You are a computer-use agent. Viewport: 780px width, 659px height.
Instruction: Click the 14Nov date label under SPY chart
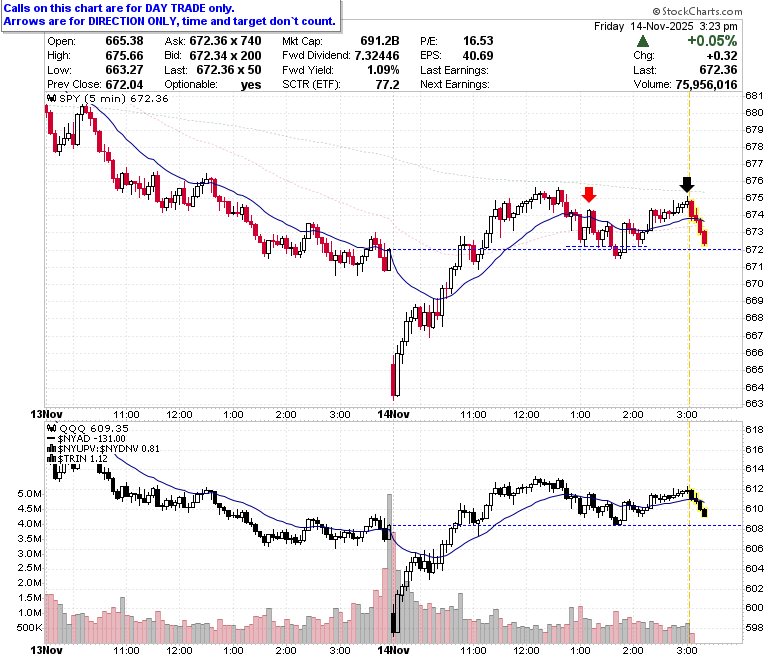(x=393, y=414)
